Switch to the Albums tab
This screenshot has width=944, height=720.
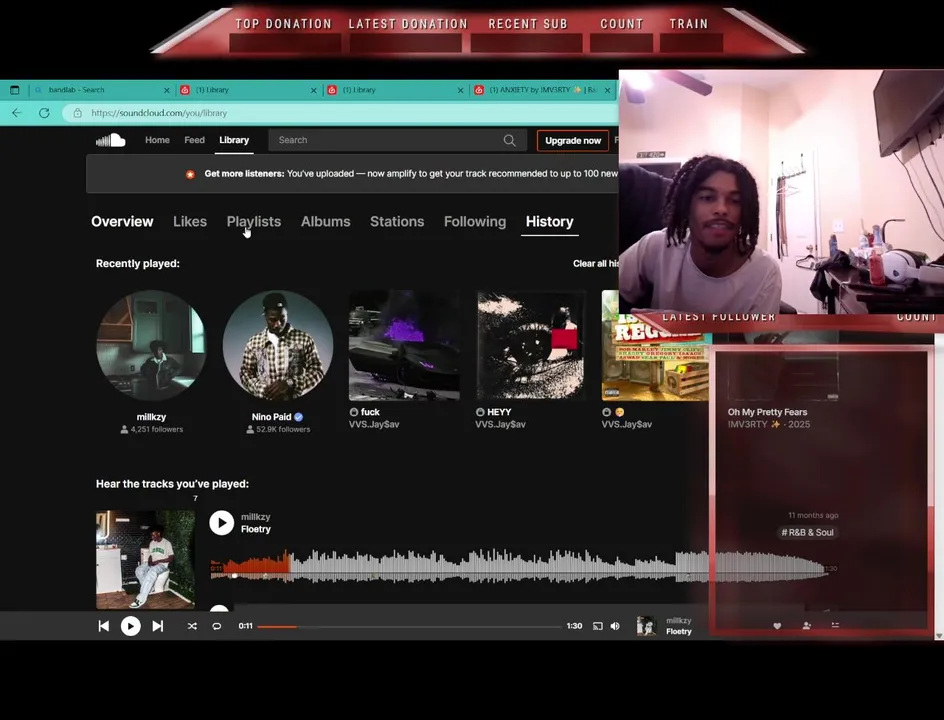(326, 222)
